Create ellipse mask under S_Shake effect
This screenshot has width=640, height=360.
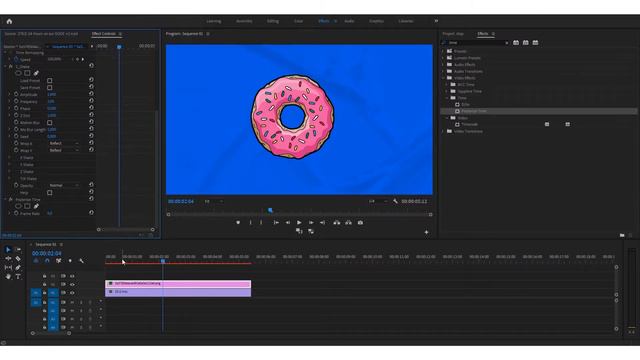18,73
